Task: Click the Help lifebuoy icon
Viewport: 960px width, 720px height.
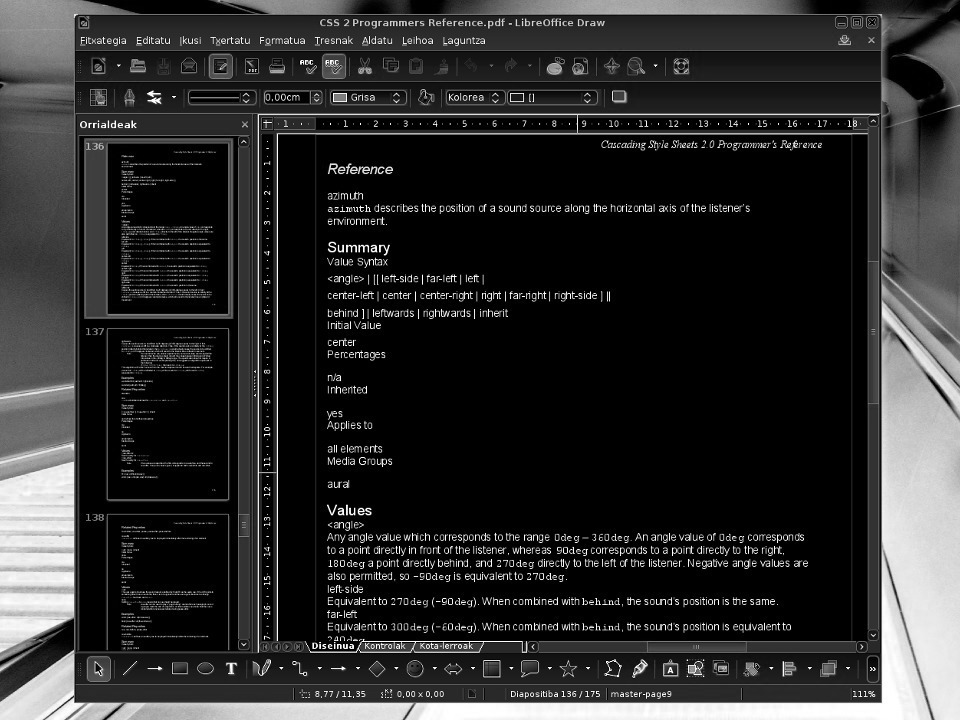Action: 681,66
